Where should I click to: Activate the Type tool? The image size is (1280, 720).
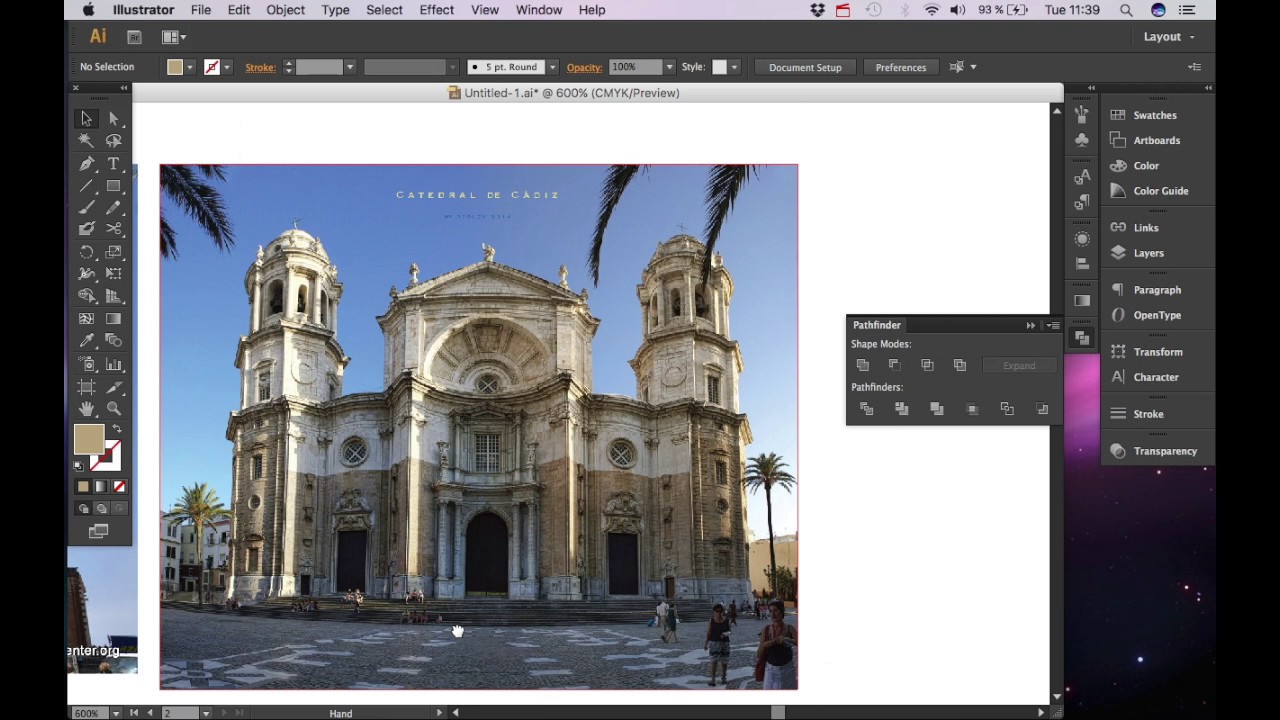(114, 164)
